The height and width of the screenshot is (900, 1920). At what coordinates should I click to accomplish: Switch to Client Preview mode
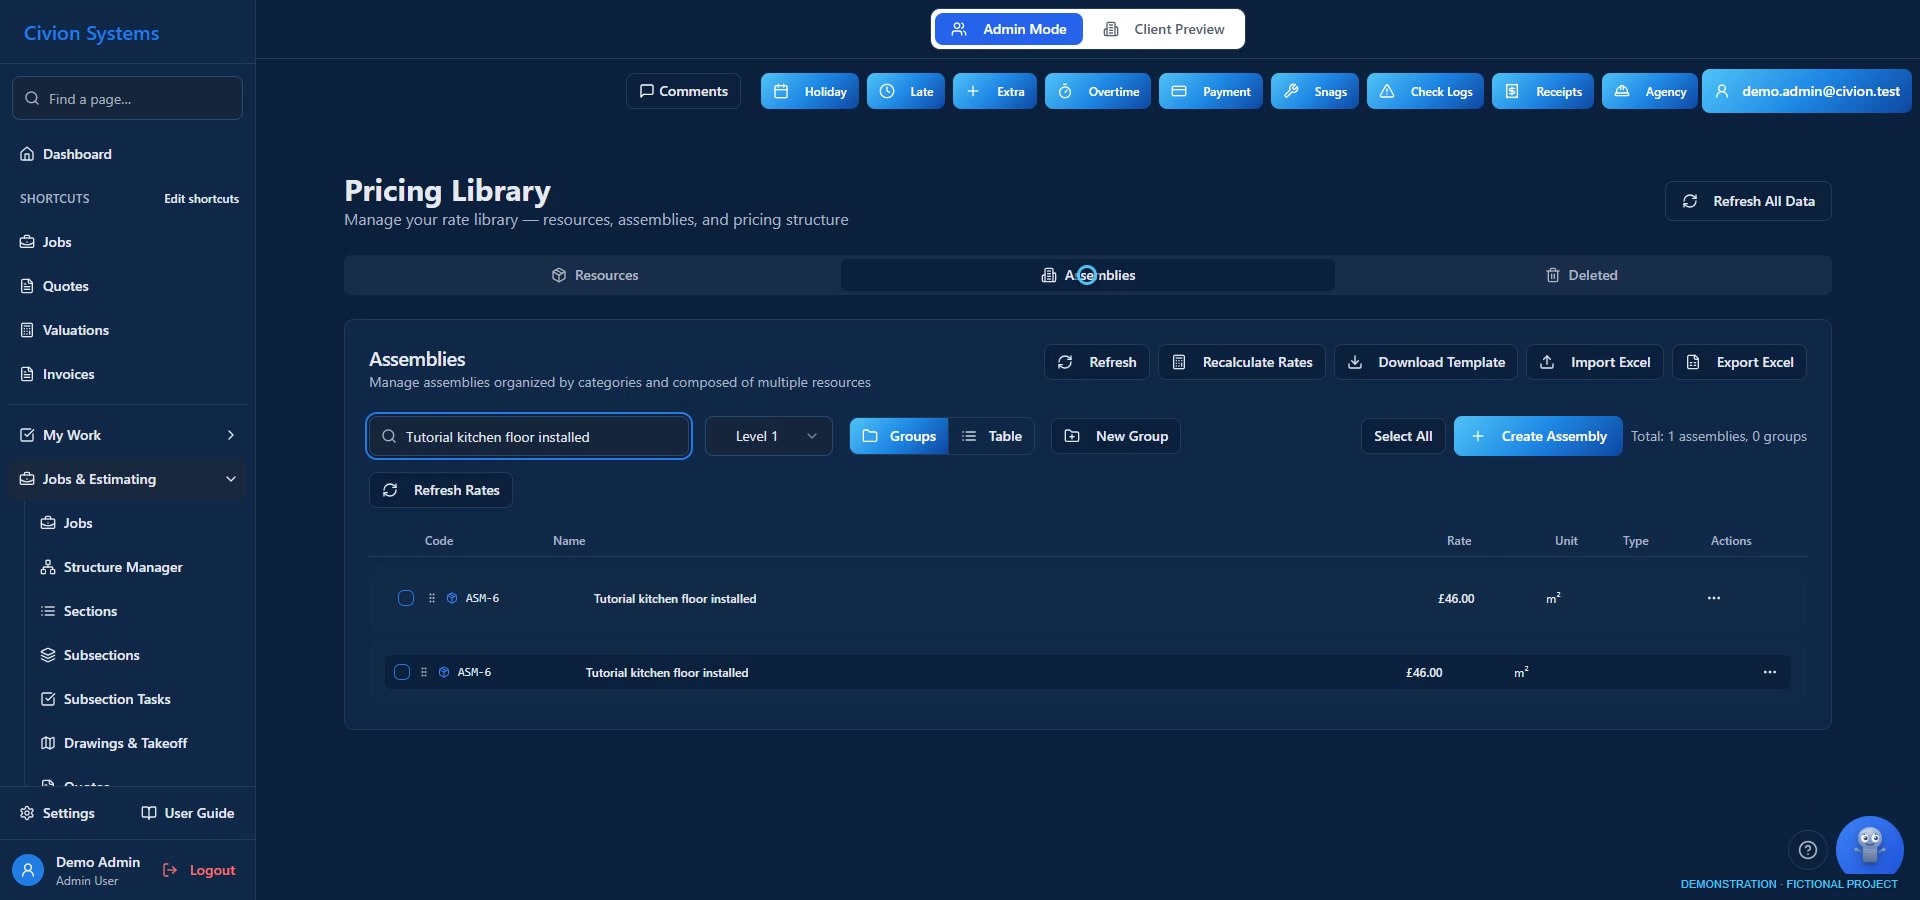point(1163,29)
